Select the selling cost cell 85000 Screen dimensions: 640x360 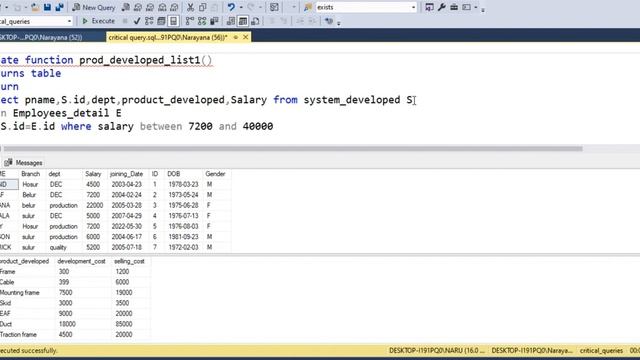[x=124, y=324]
